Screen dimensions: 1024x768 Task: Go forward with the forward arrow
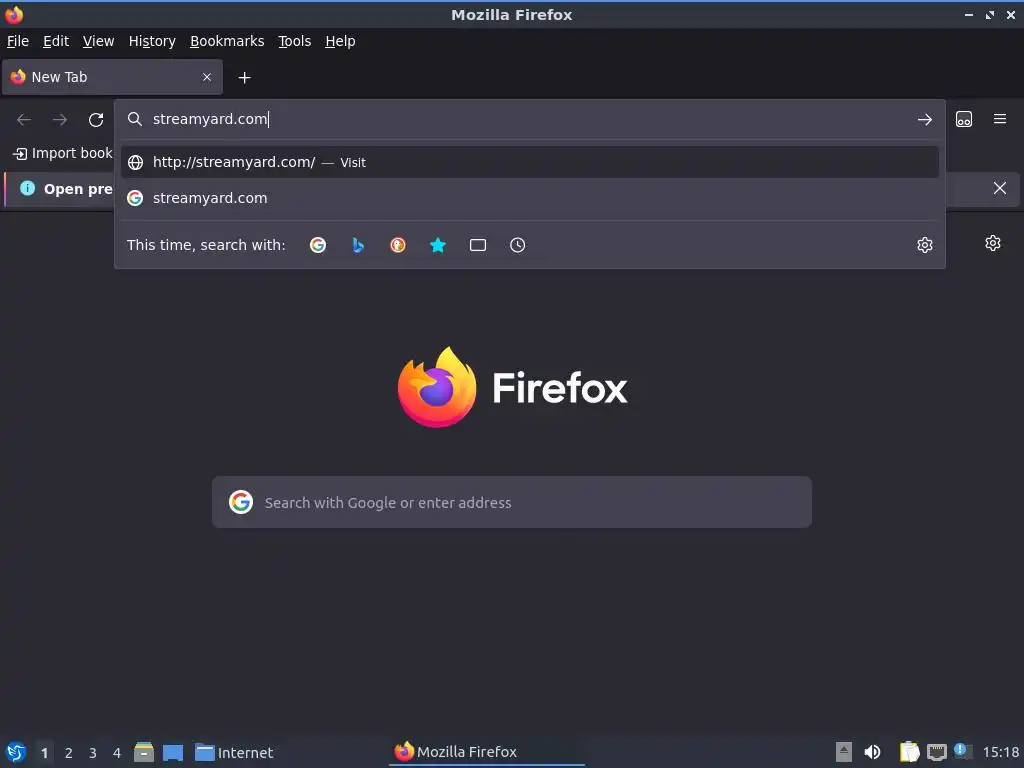[60, 120]
